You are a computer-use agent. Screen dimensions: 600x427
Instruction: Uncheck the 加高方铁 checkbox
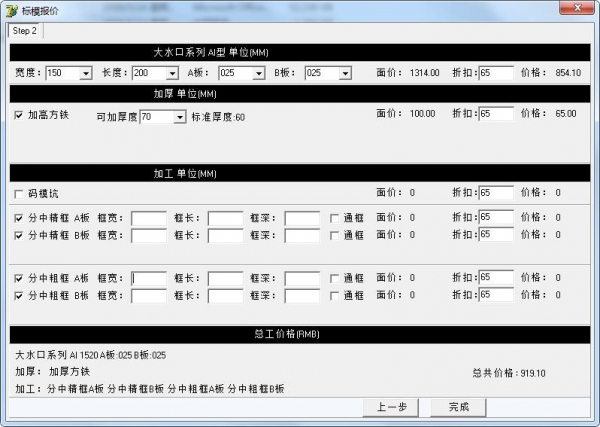point(18,115)
